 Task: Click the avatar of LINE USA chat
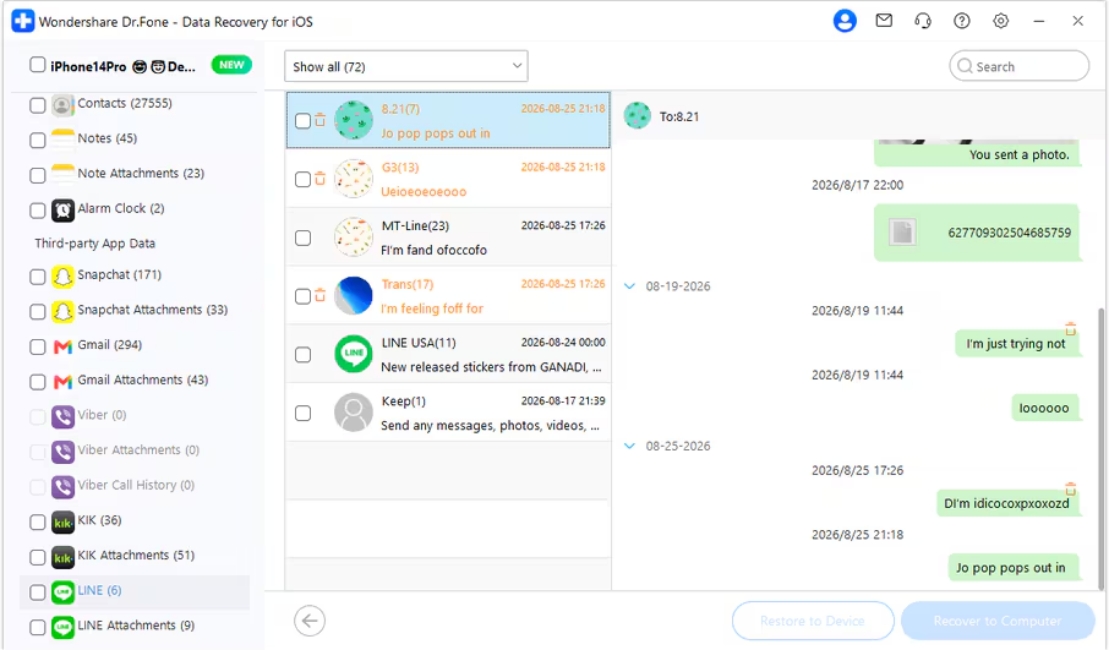(x=353, y=354)
